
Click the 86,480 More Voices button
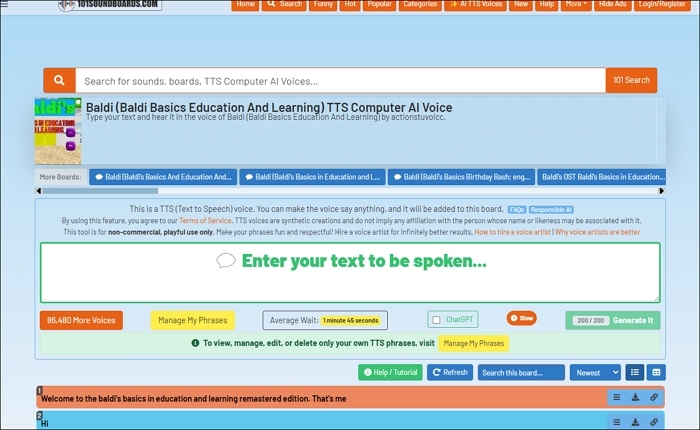point(80,320)
